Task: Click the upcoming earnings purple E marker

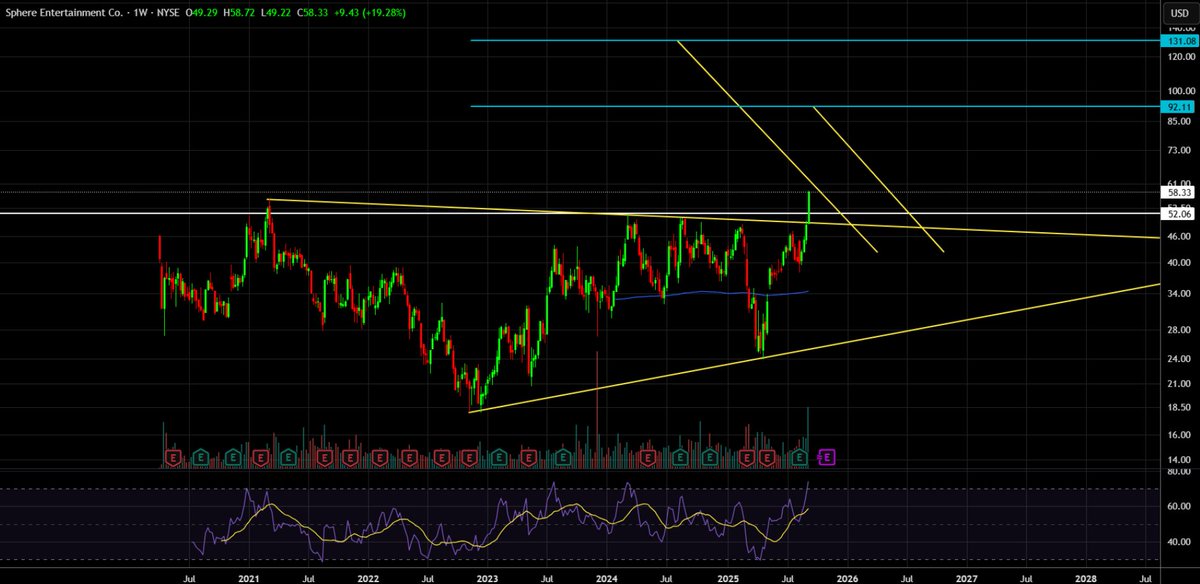Action: [x=827, y=458]
